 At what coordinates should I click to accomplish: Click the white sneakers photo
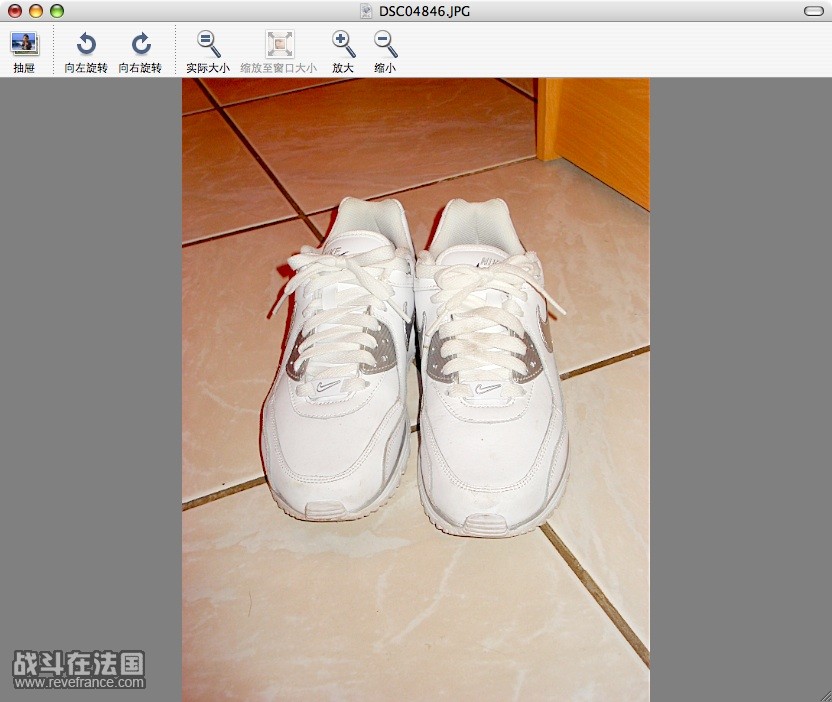click(x=415, y=390)
